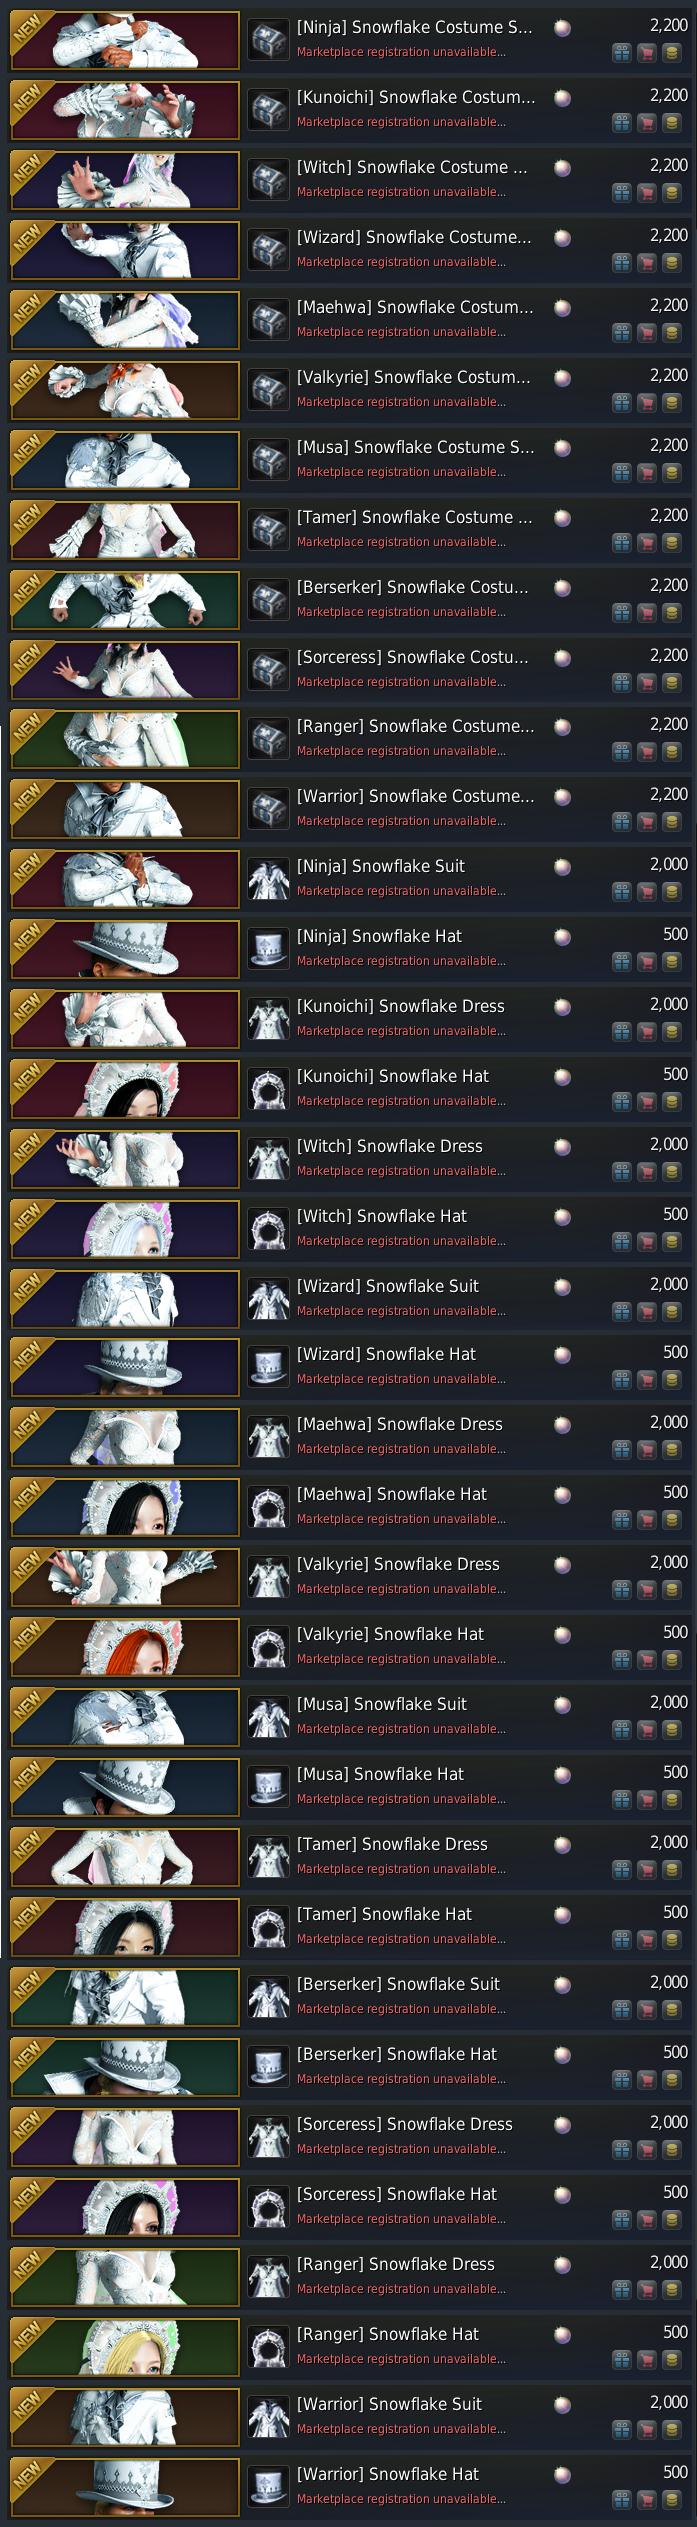Viewport: 697px width, 2527px height.
Task: Click the coins icon for Wizard Snowflake Suit
Action: coord(672,1313)
